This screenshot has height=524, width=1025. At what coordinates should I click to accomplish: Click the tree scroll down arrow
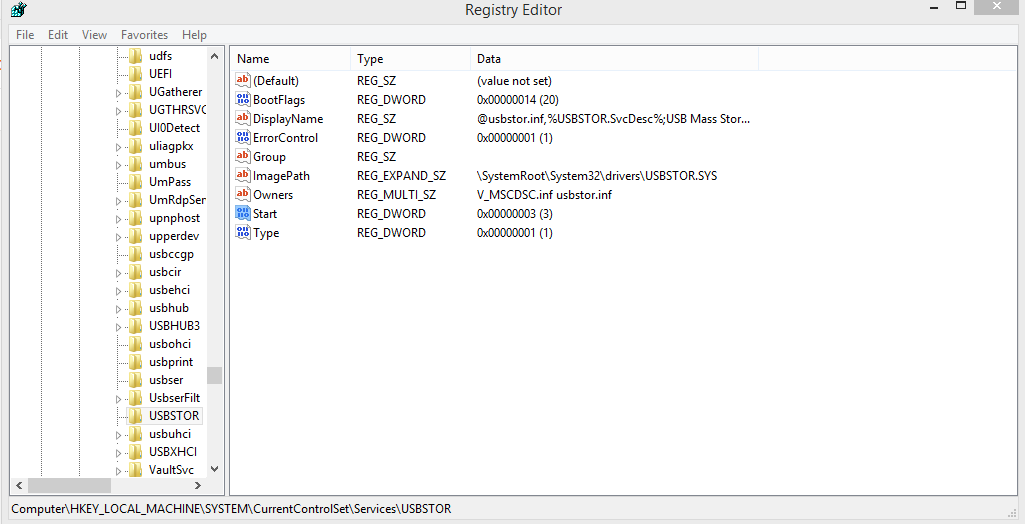(x=214, y=469)
